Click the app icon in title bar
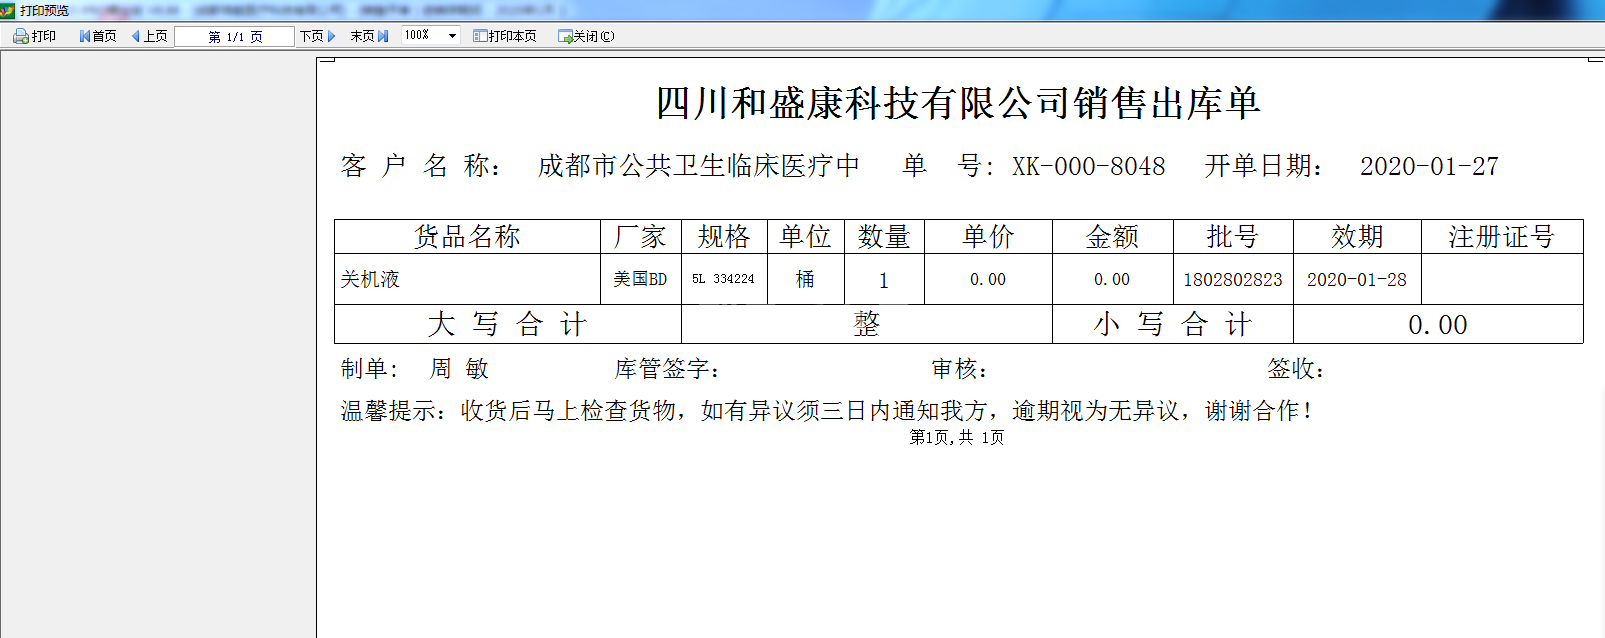 click(x=8, y=10)
